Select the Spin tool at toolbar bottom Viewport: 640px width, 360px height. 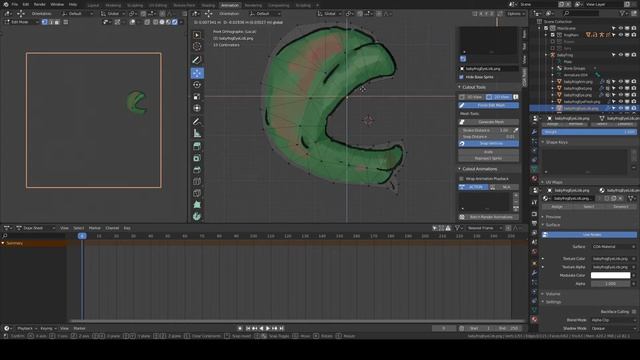(x=197, y=216)
